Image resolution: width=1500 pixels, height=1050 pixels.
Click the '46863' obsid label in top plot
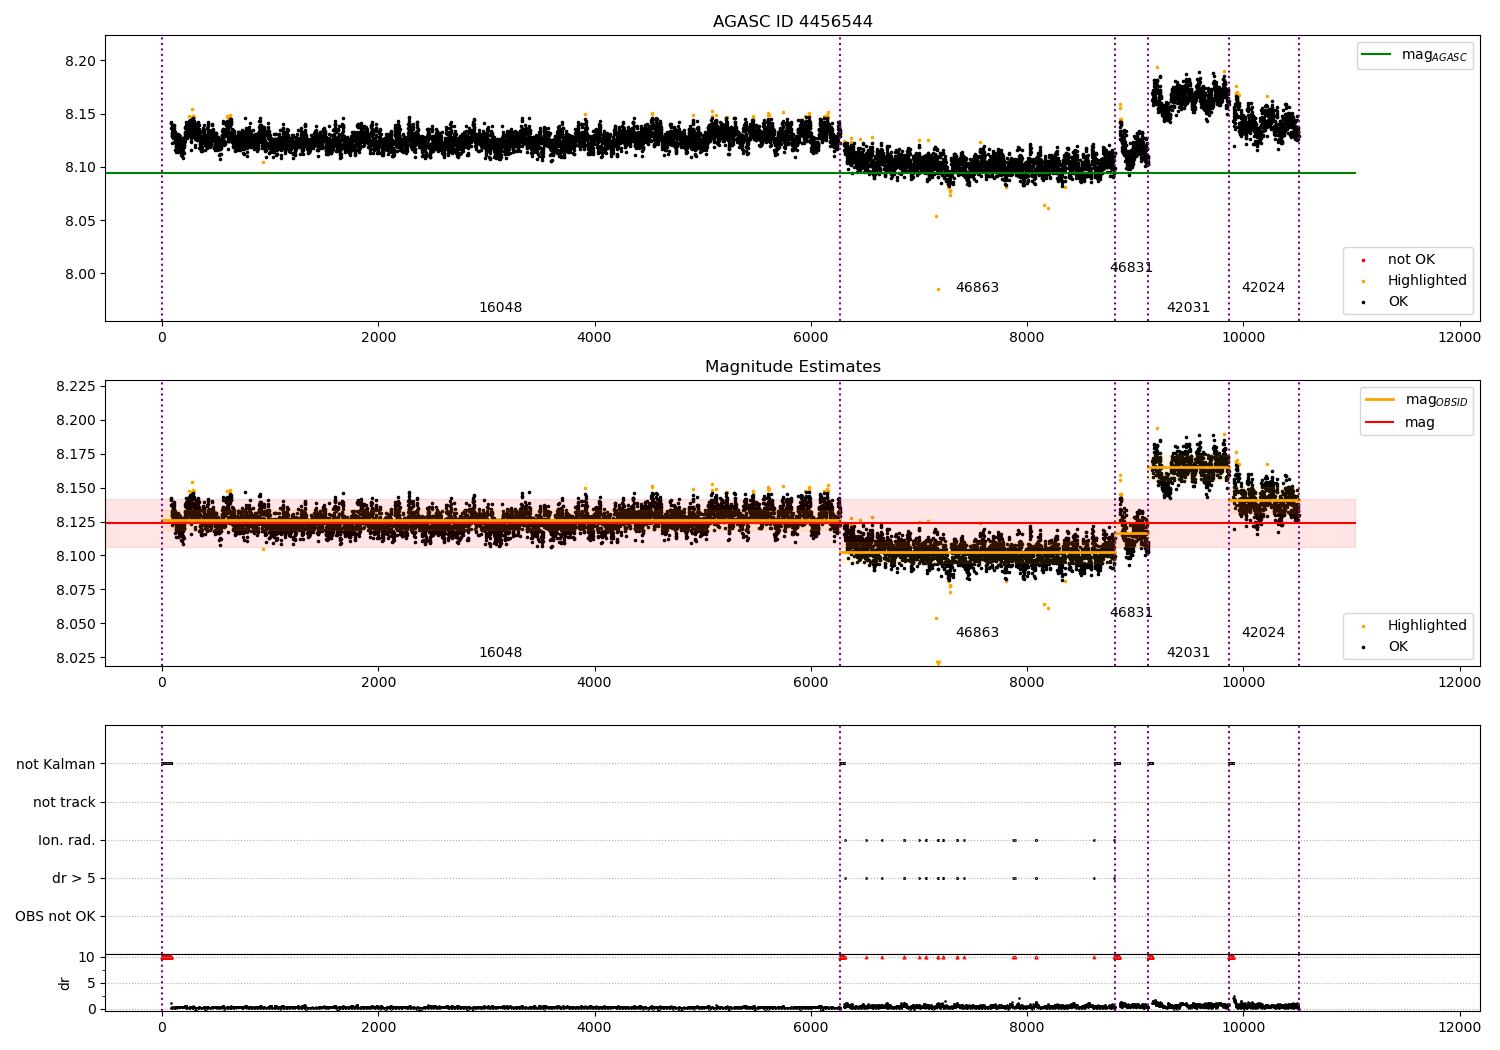[977, 287]
